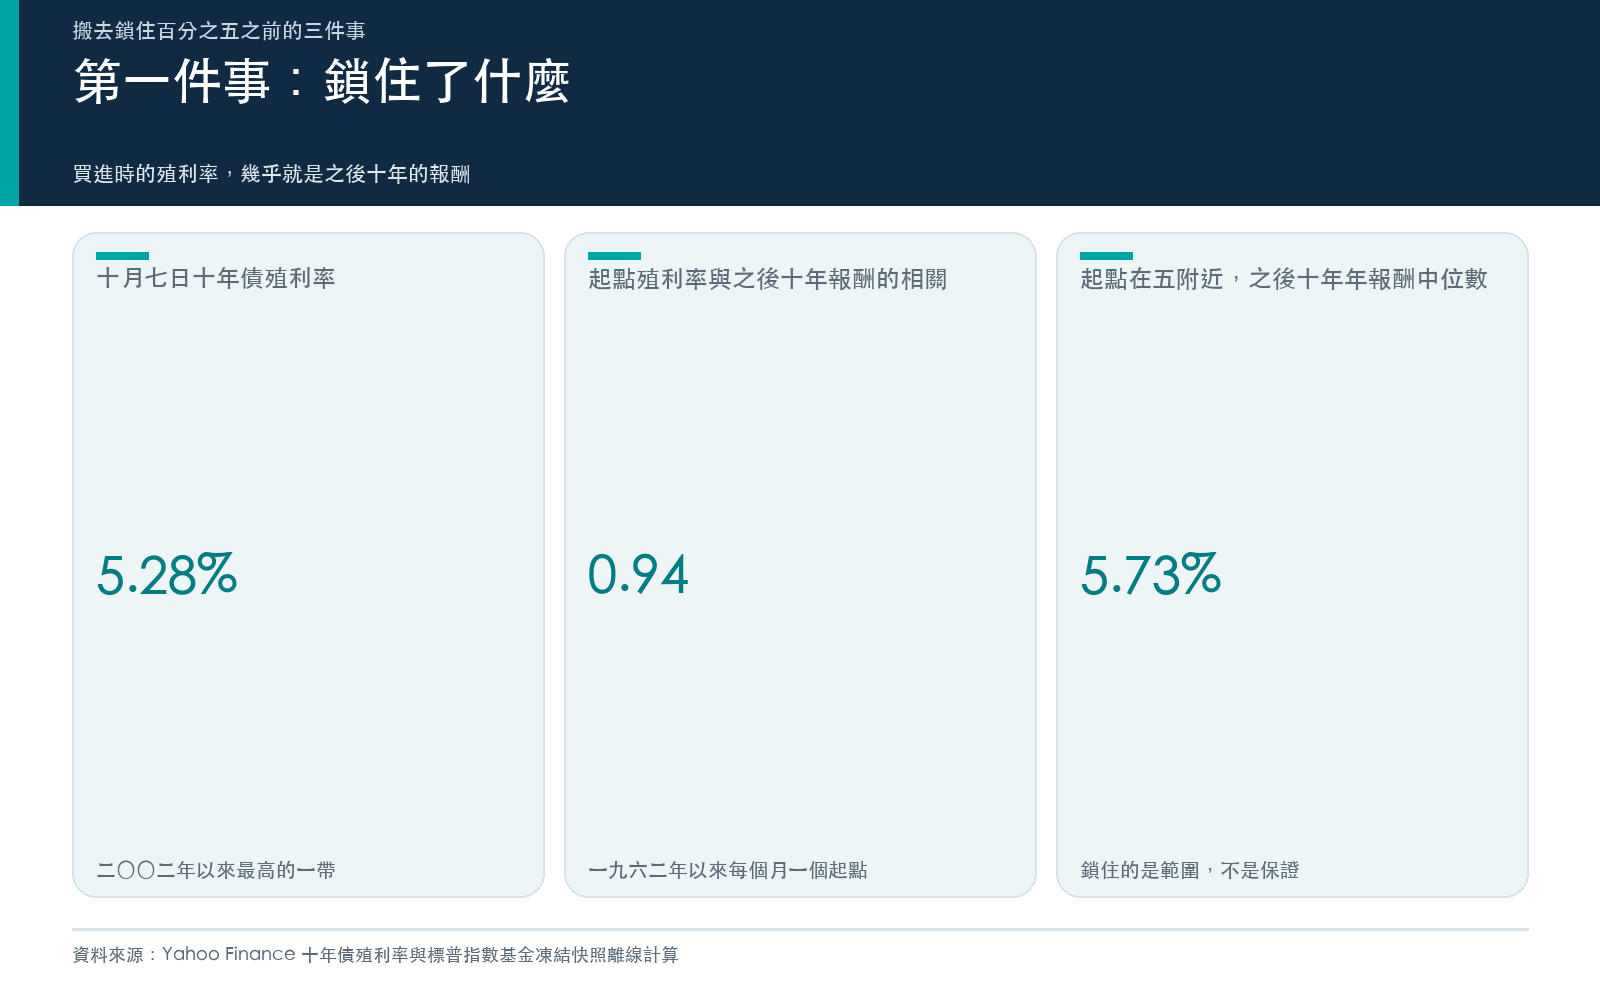Click the source line mentioning Yahoo Finance
1600x1000 pixels.
point(376,955)
